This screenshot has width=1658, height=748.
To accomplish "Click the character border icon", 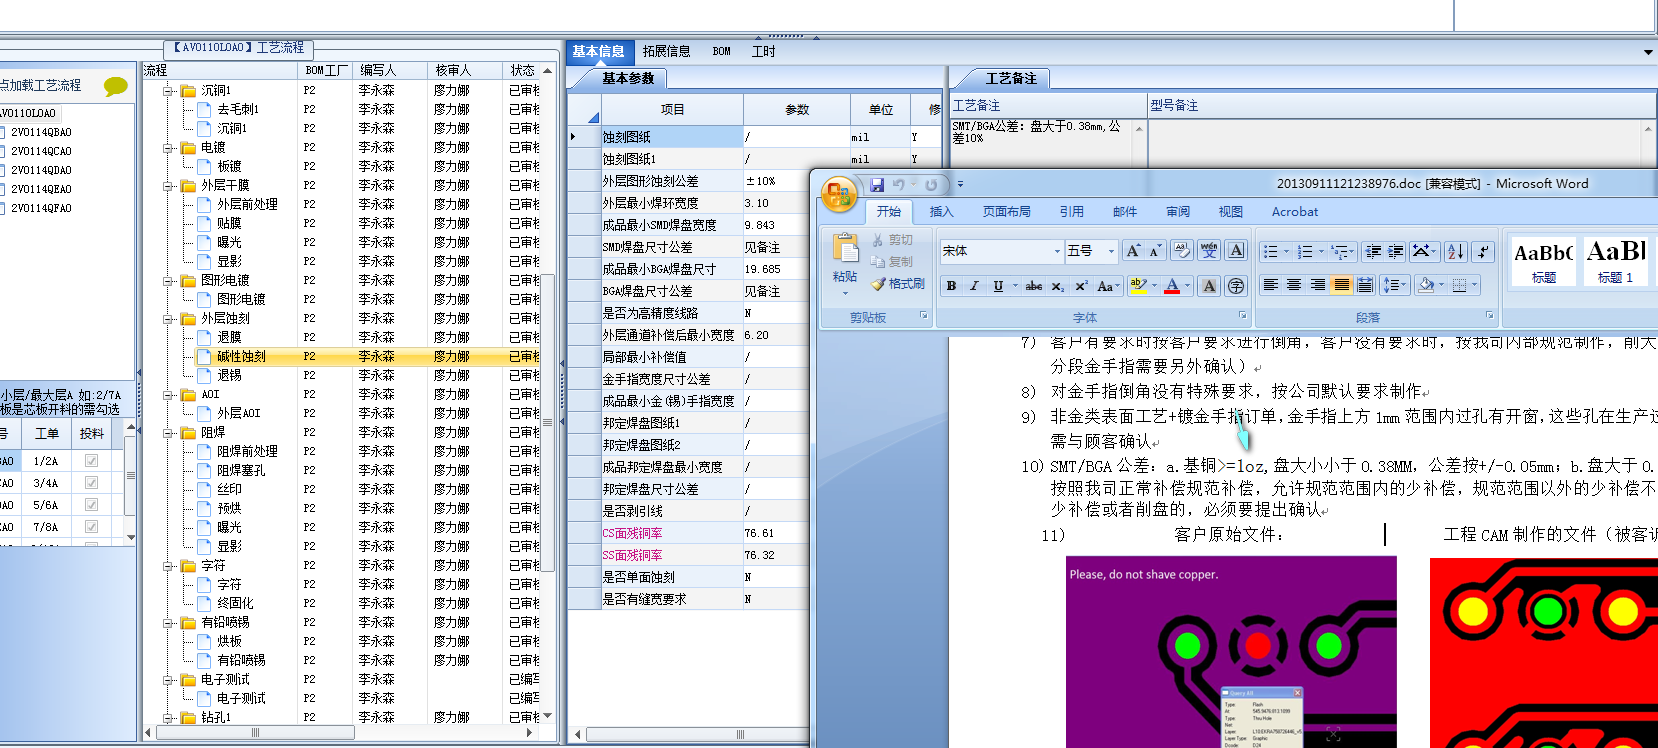I will [1236, 251].
